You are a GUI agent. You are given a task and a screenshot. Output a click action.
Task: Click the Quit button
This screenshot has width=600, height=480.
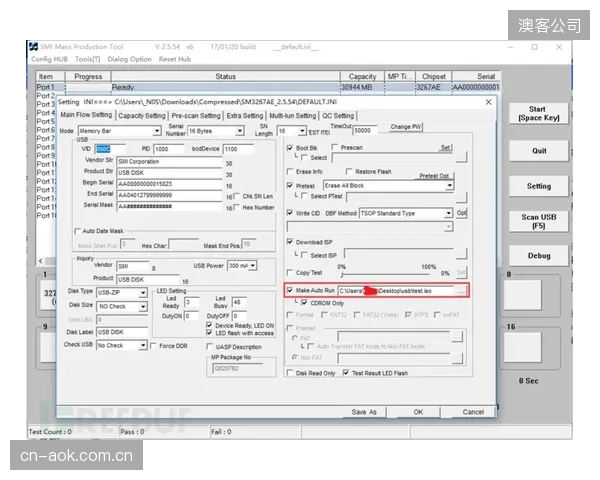click(x=539, y=151)
